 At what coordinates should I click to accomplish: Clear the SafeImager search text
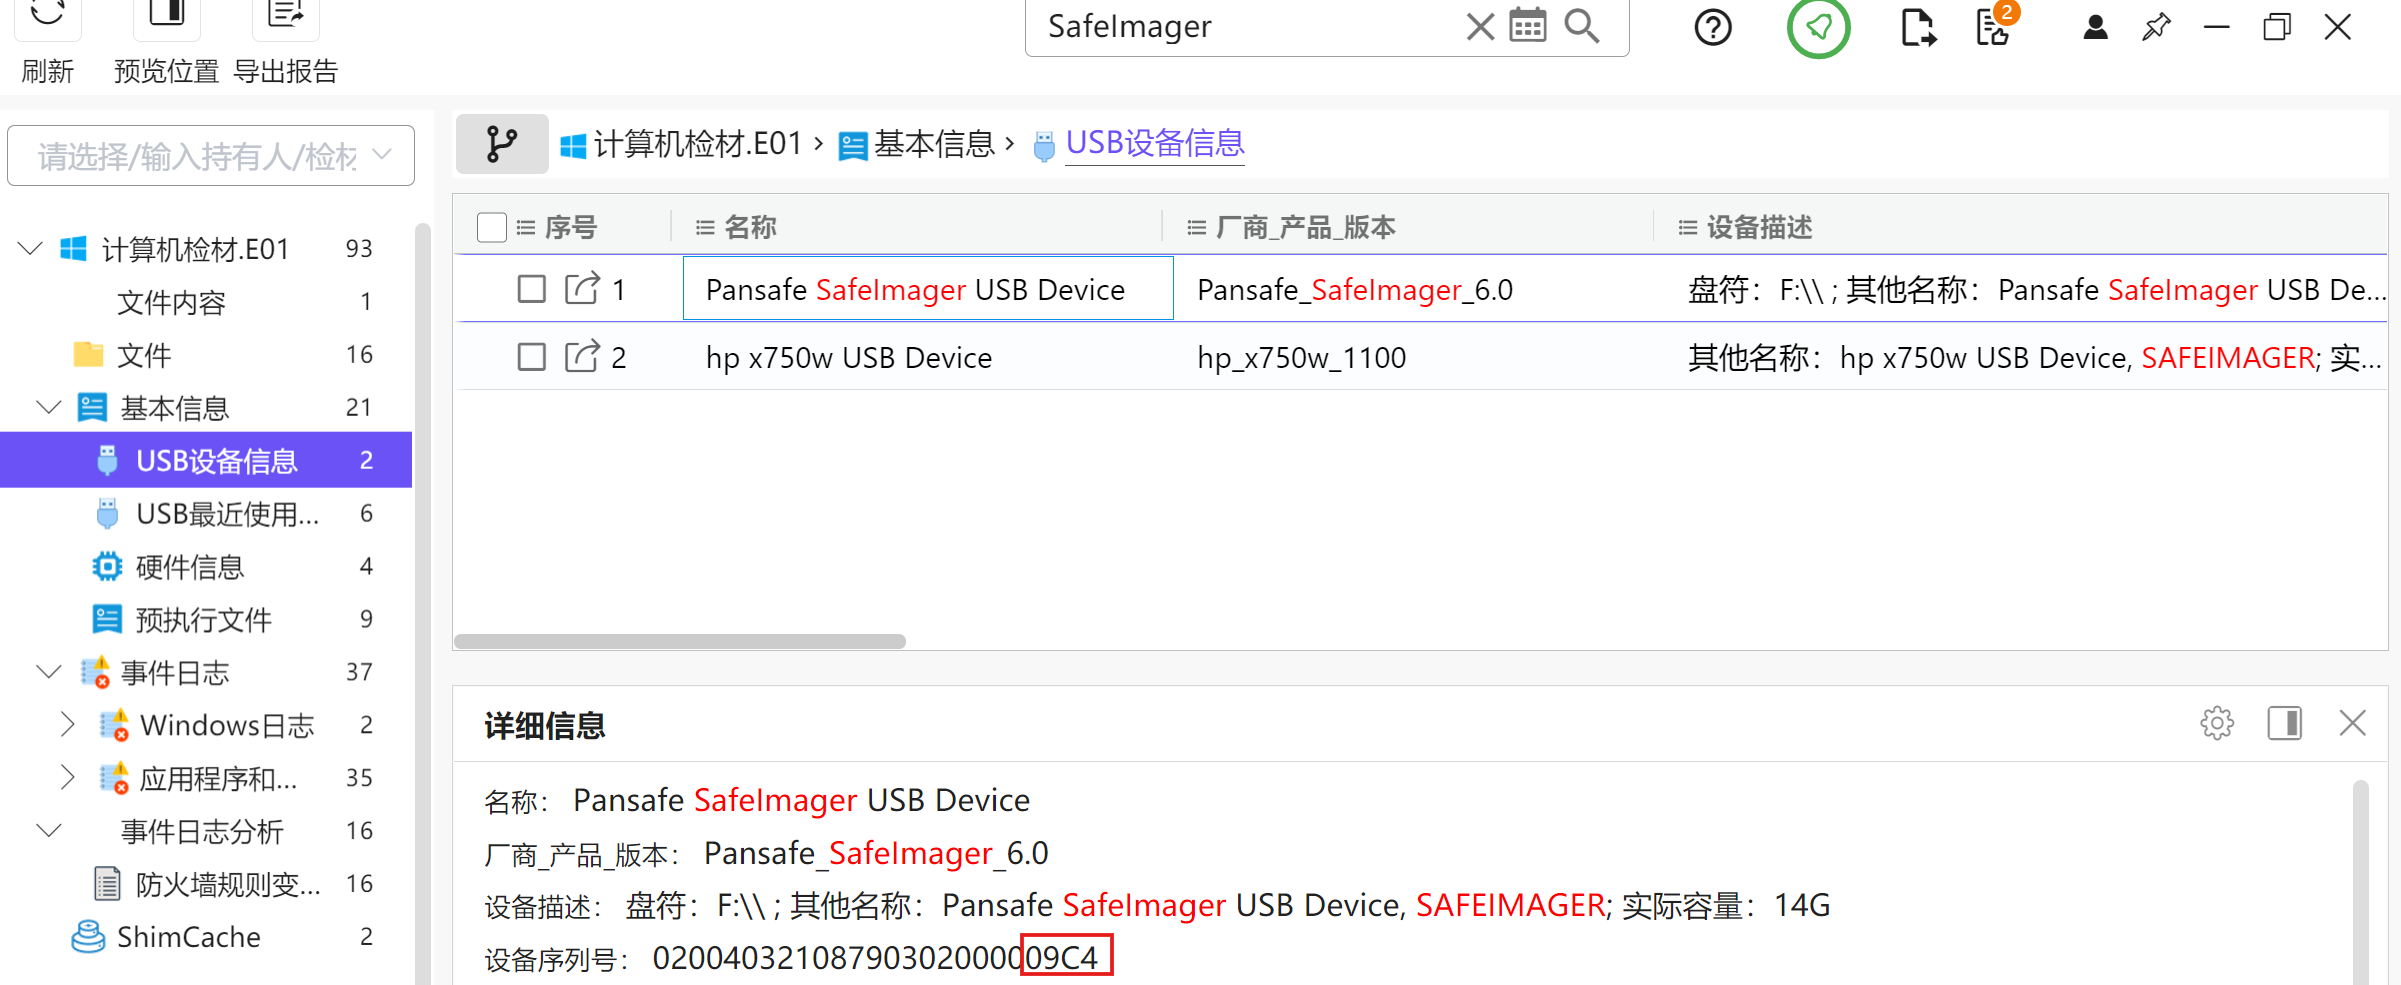tap(1479, 27)
